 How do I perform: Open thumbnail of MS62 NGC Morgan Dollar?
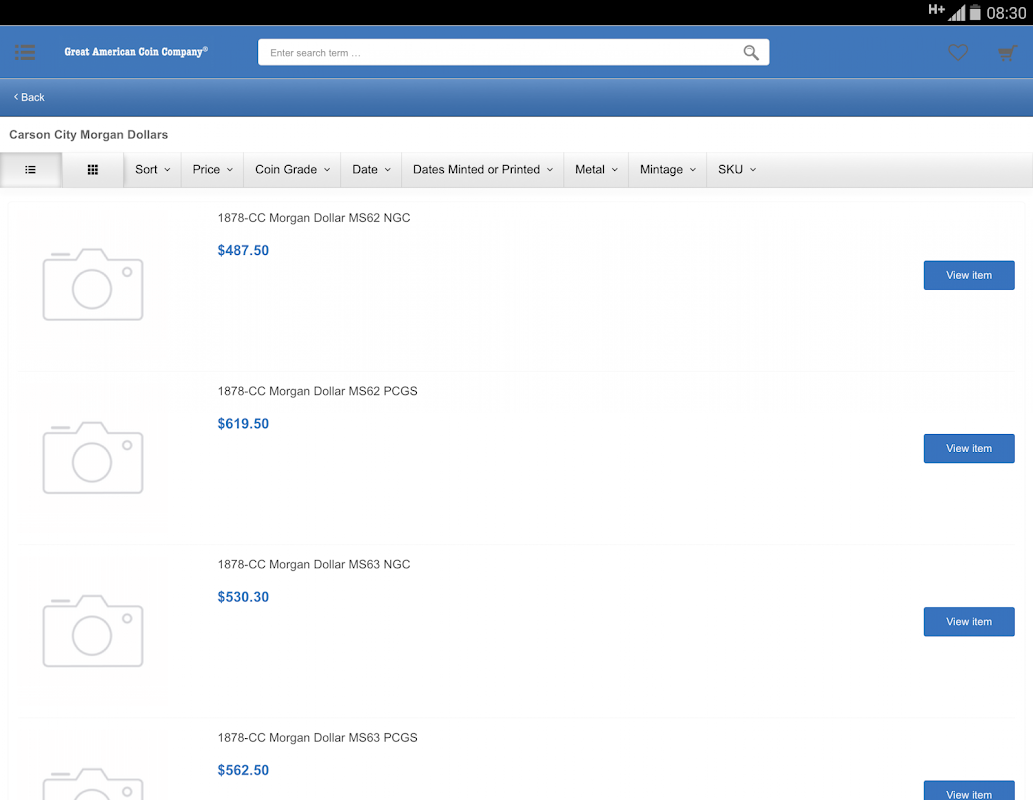(x=93, y=284)
